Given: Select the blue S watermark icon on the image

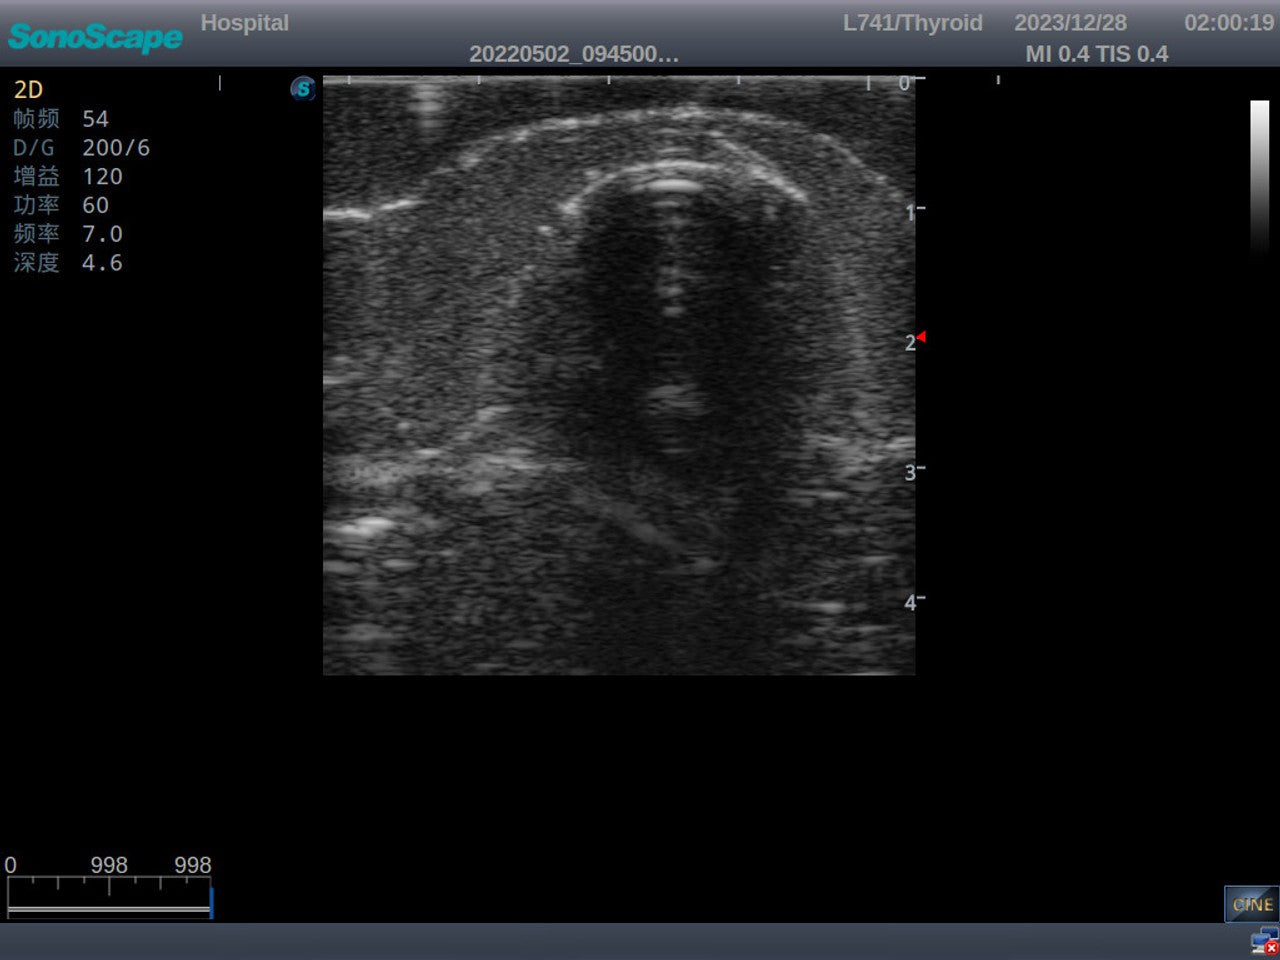Looking at the screenshot, I should 302,89.
